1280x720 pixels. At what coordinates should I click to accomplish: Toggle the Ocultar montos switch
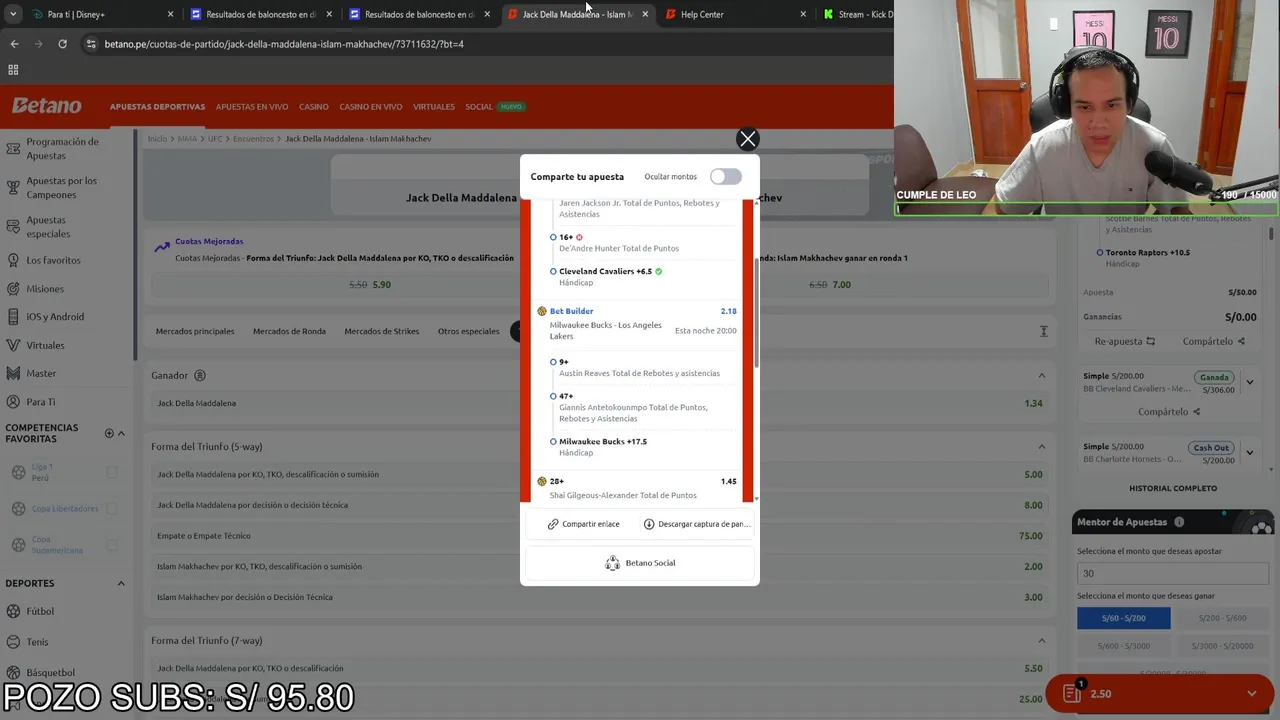726,177
